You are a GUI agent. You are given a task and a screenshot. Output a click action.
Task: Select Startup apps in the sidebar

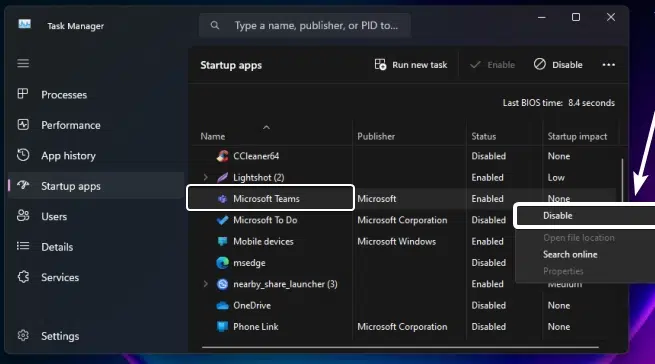(x=96, y=186)
